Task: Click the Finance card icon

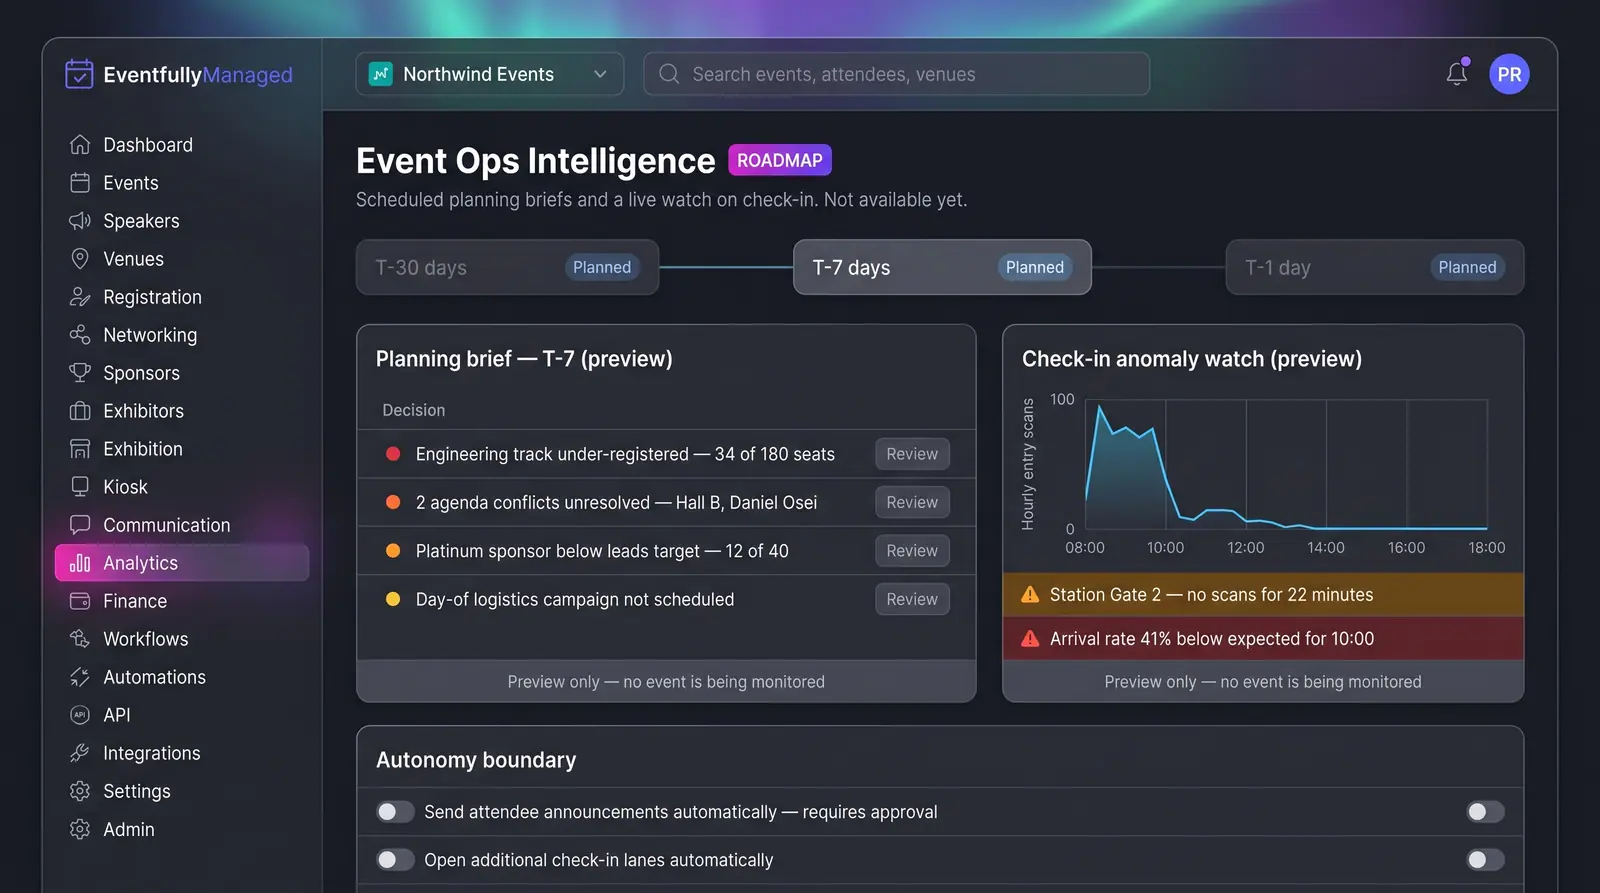Action: tap(80, 601)
